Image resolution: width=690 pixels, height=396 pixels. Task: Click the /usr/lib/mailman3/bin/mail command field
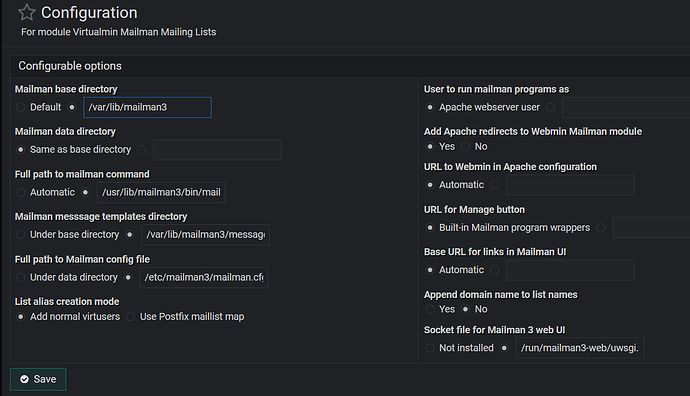tap(161, 192)
